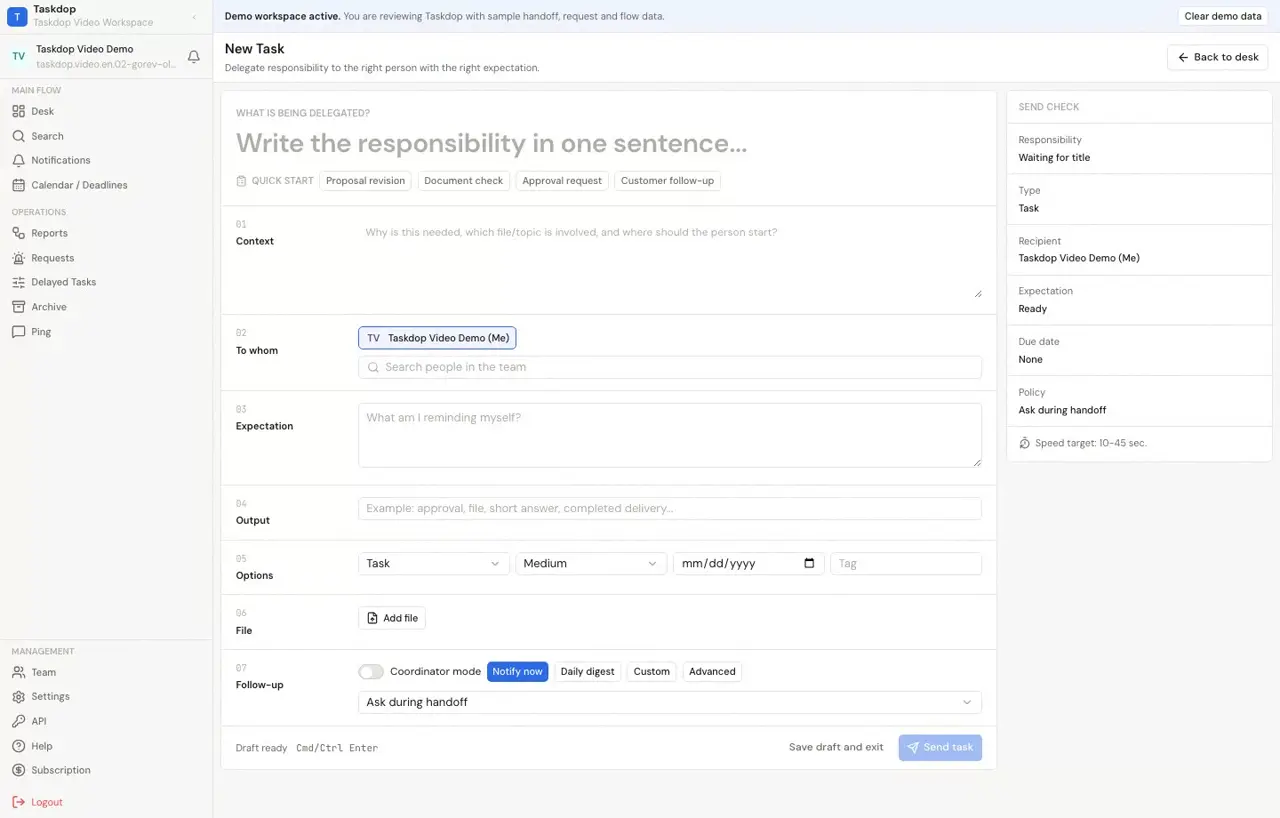Screen dimensions: 1280x818
Task: Choose Customer follow-up quick start
Action: (x=667, y=181)
